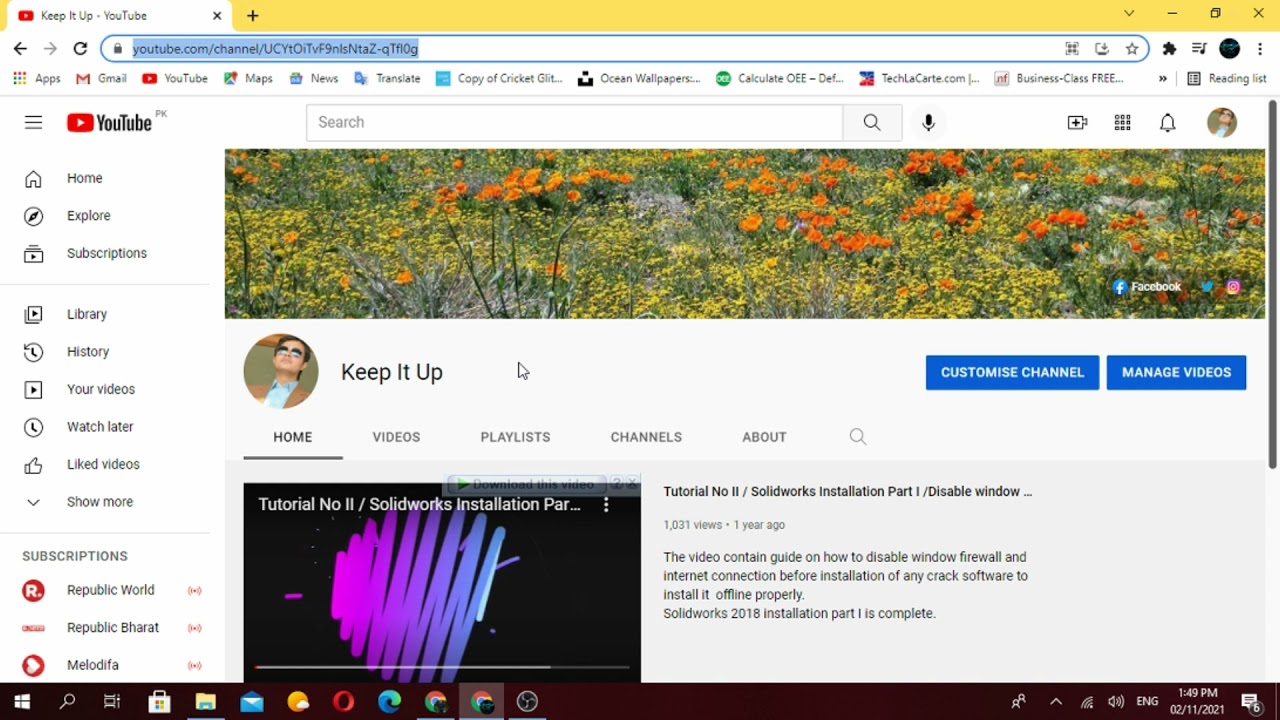Click the Download this video overlay button
The image size is (1280, 720).
click(526, 484)
